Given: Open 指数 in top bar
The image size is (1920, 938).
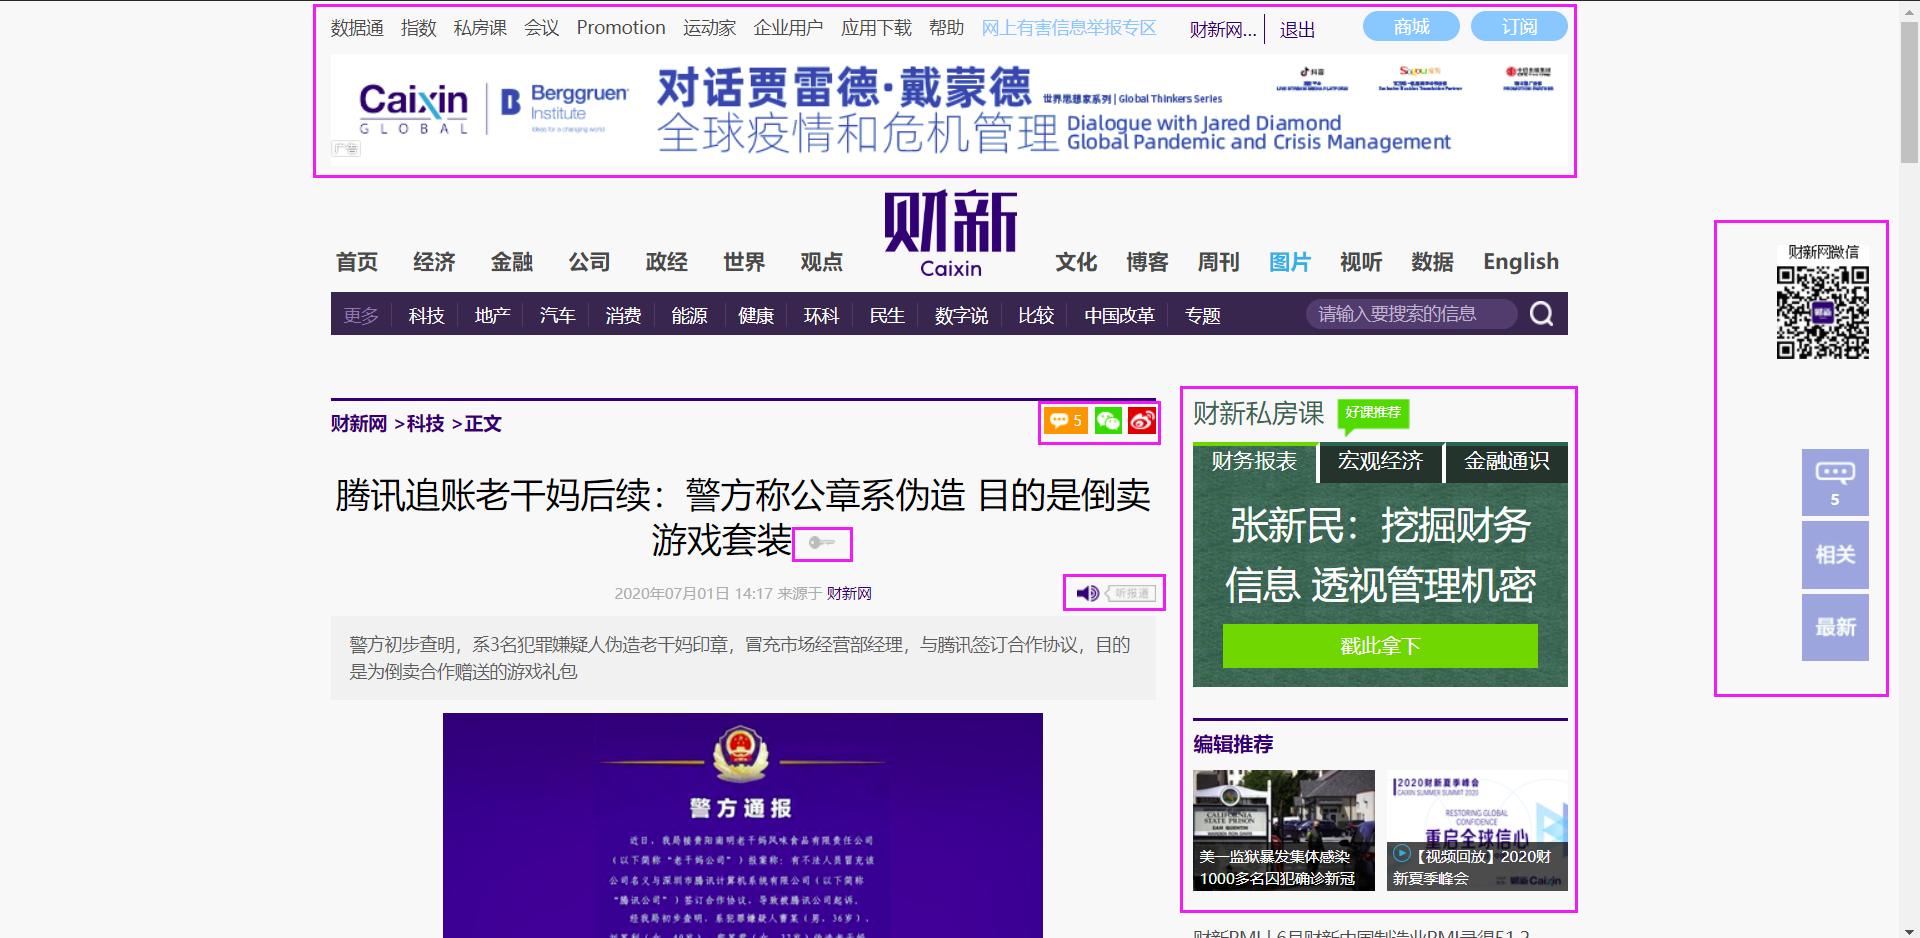Looking at the screenshot, I should coord(418,28).
